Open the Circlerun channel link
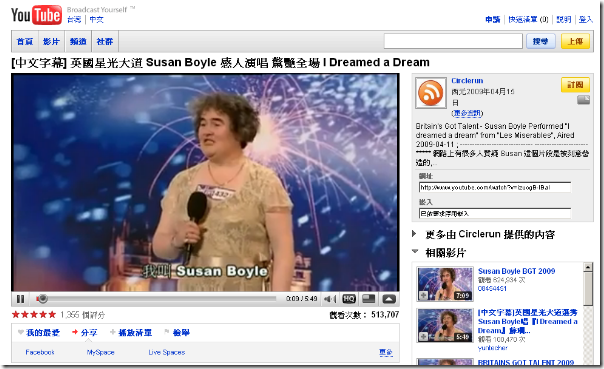 [467, 81]
